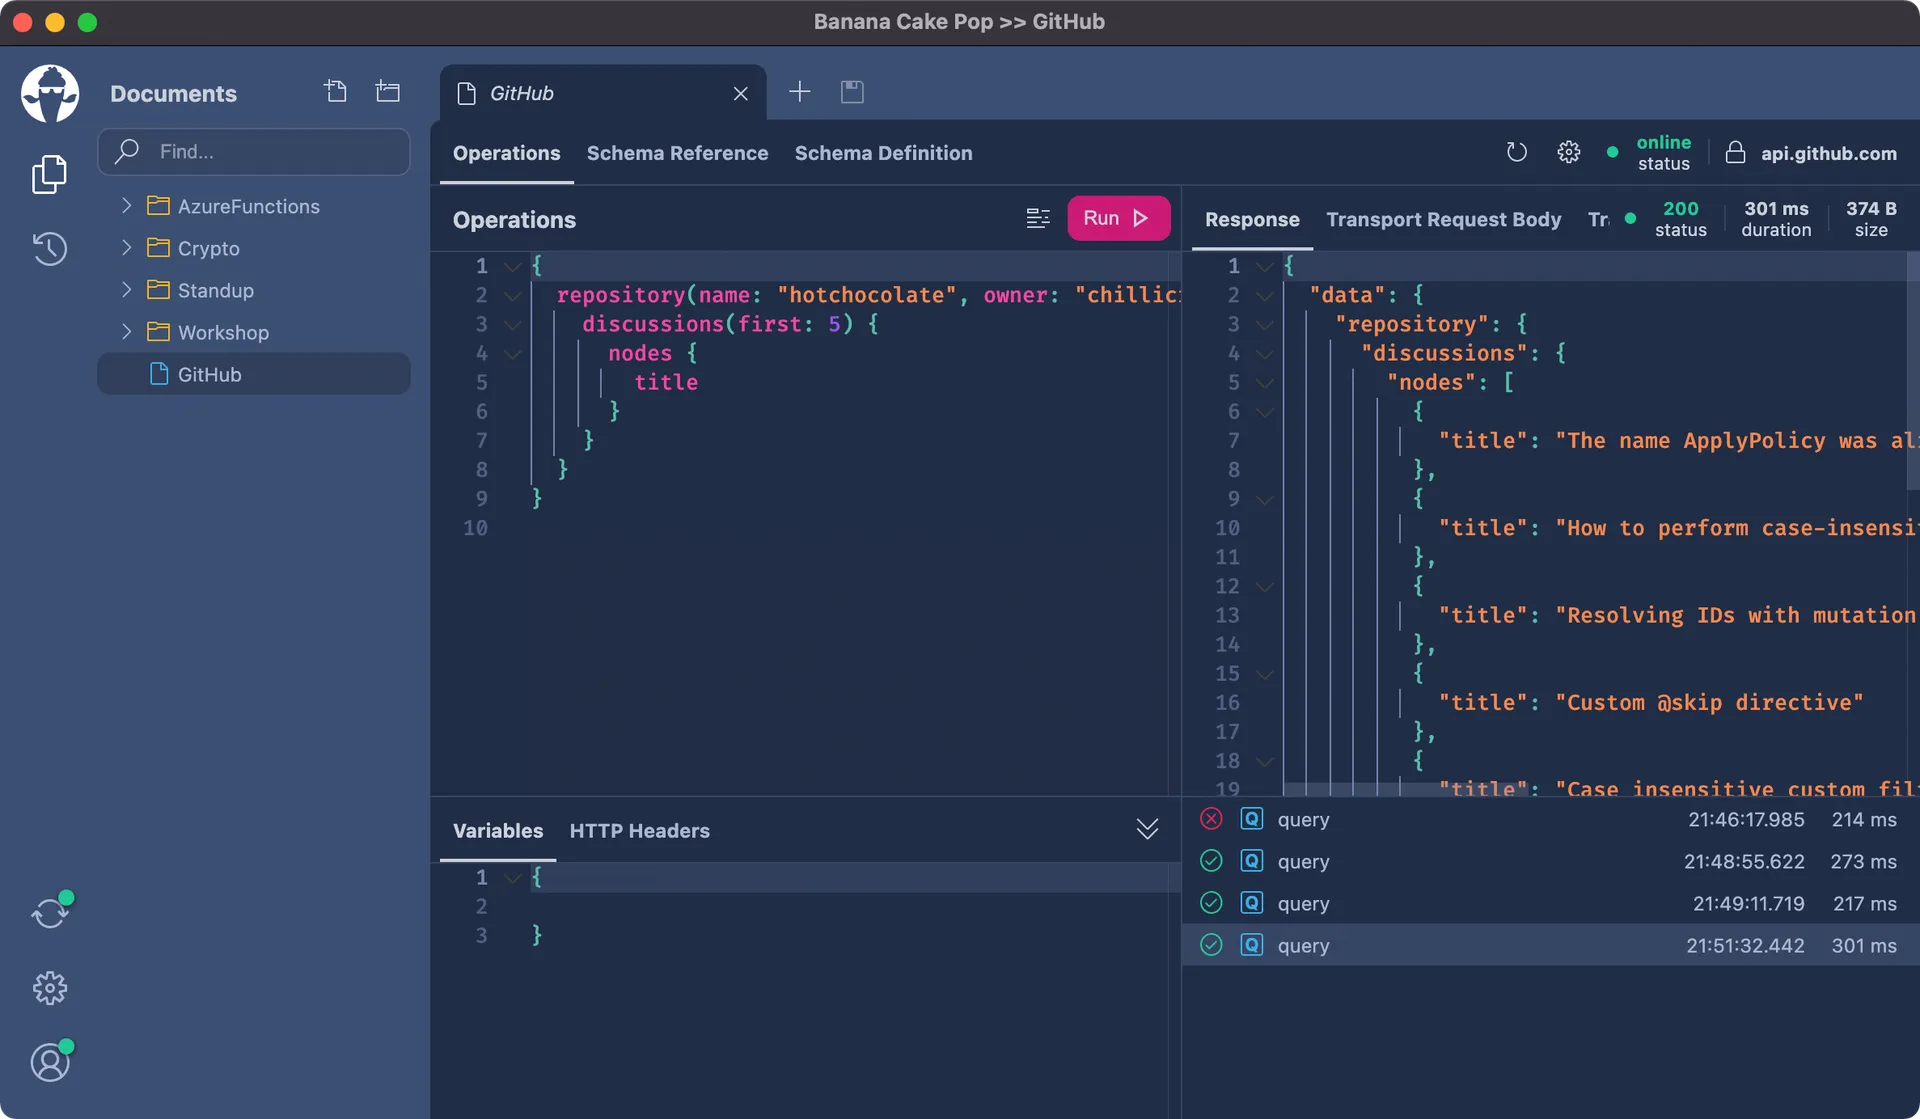Screen dimensions: 1920x1119
Task: Select the GitHub document tab
Action: pyautogui.click(x=603, y=93)
